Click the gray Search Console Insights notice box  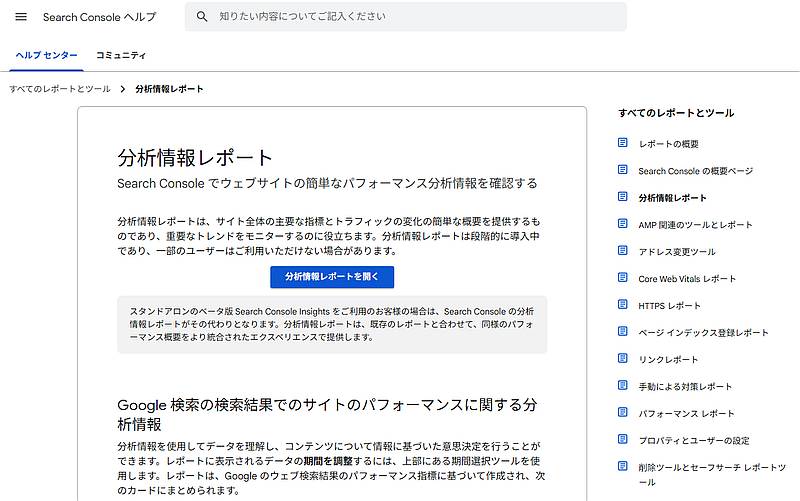(332, 325)
